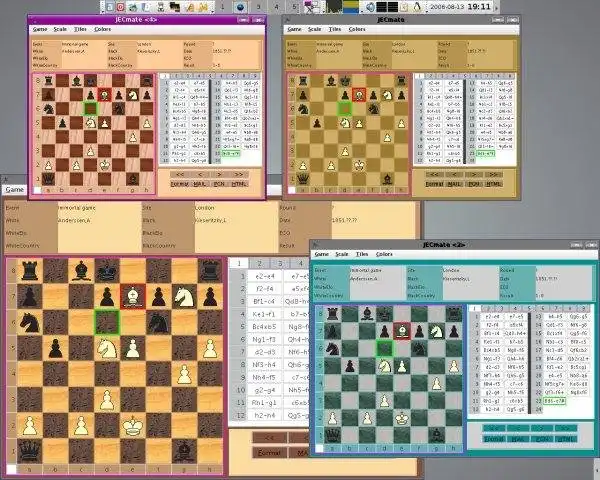Switch to tab 3 in the large window's move list
Screen dimensions: 600x480
point(280,263)
